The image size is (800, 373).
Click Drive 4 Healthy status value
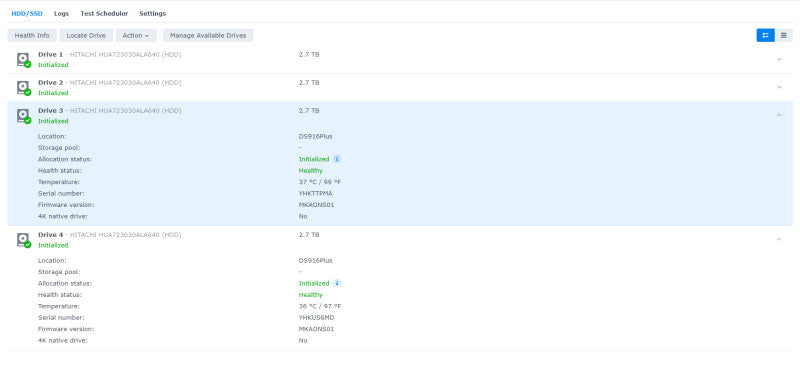tap(311, 294)
